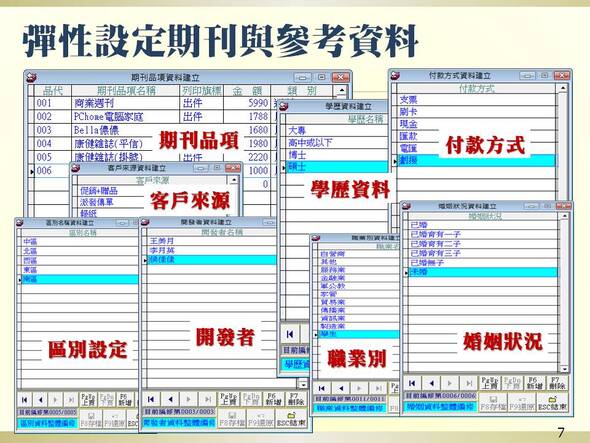Viewport: 590px width, 443px height.
Task: Click F8存檔 in 婚姻狀況 window
Action: [493, 403]
